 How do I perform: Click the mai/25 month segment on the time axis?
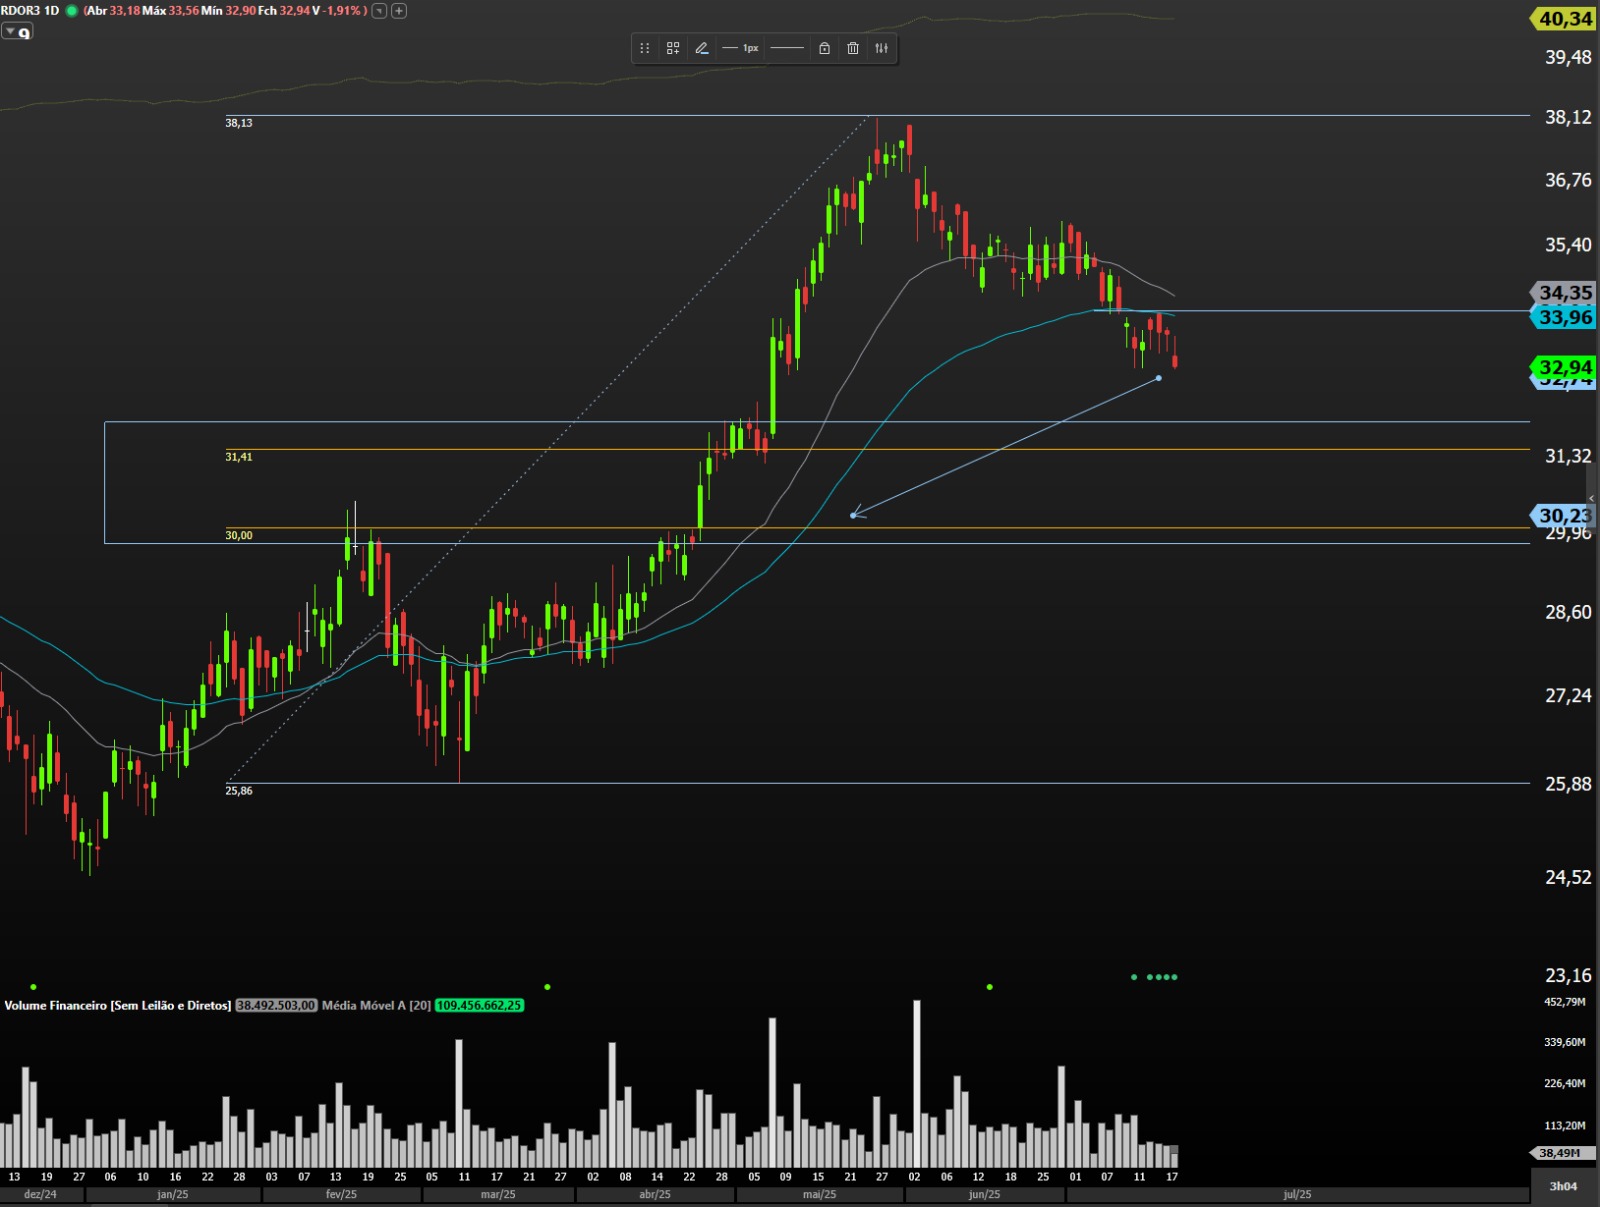tap(820, 1195)
